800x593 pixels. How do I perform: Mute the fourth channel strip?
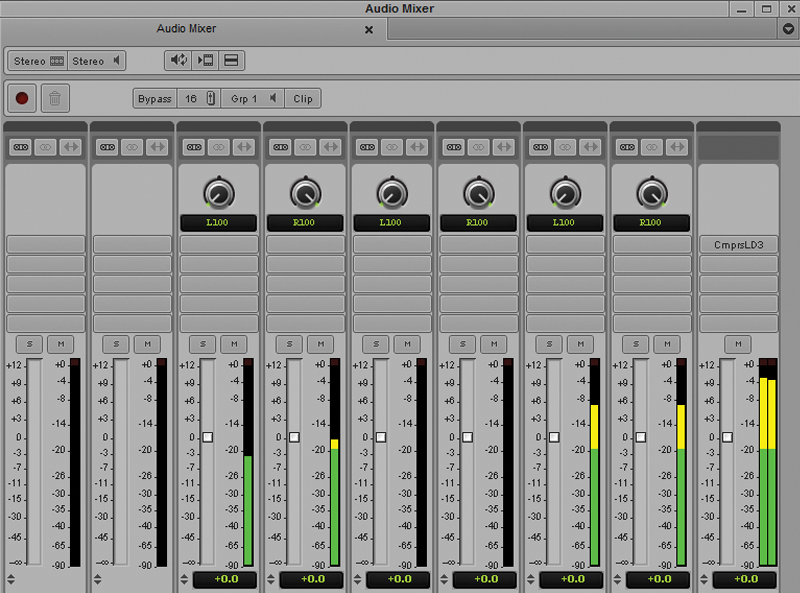pos(320,344)
